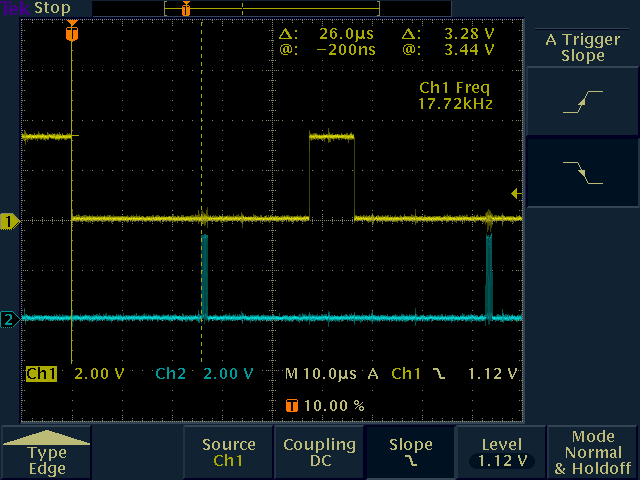Click the Ch1 yellow pulse top
This screenshot has height=480, width=640.
[331, 136]
